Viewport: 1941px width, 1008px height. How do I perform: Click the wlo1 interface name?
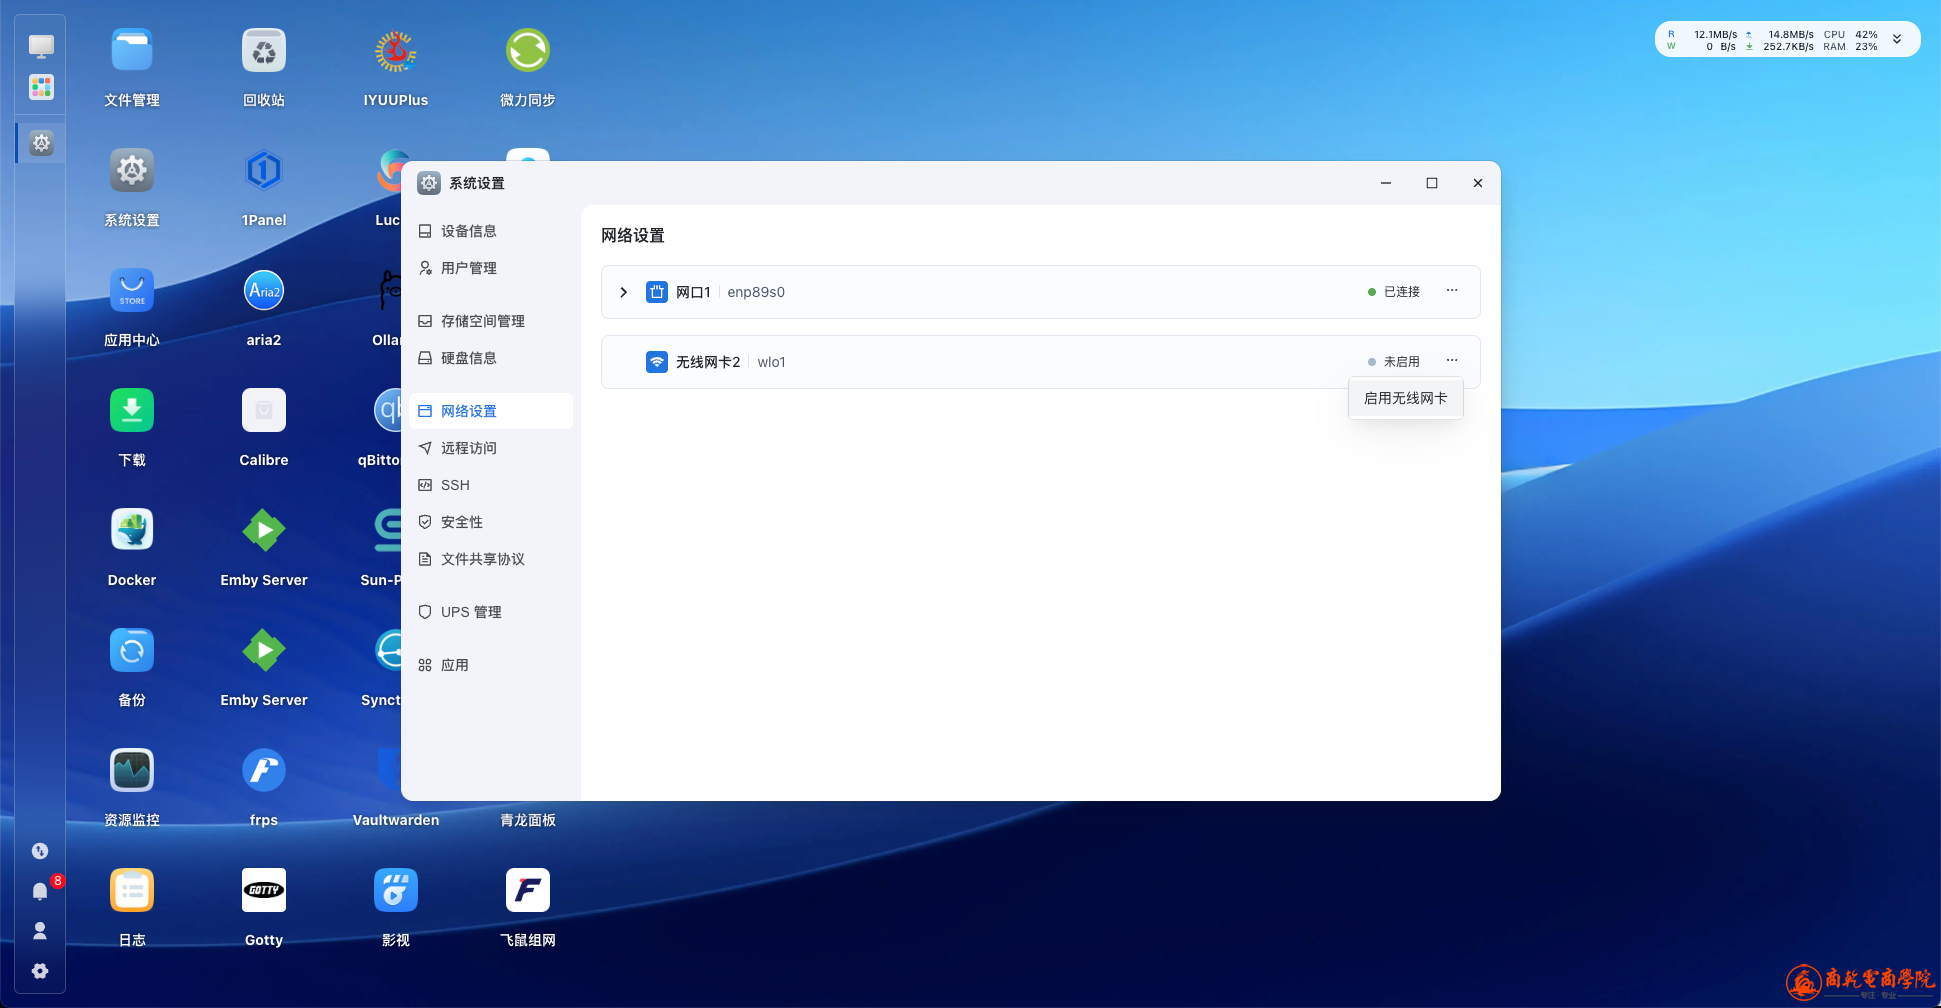pyautogui.click(x=772, y=362)
